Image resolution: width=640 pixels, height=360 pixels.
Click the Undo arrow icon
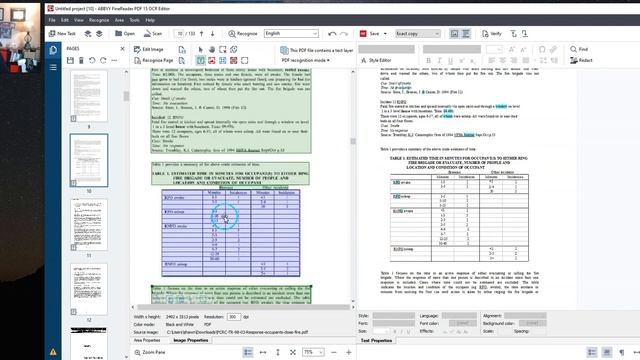[x=332, y=33]
